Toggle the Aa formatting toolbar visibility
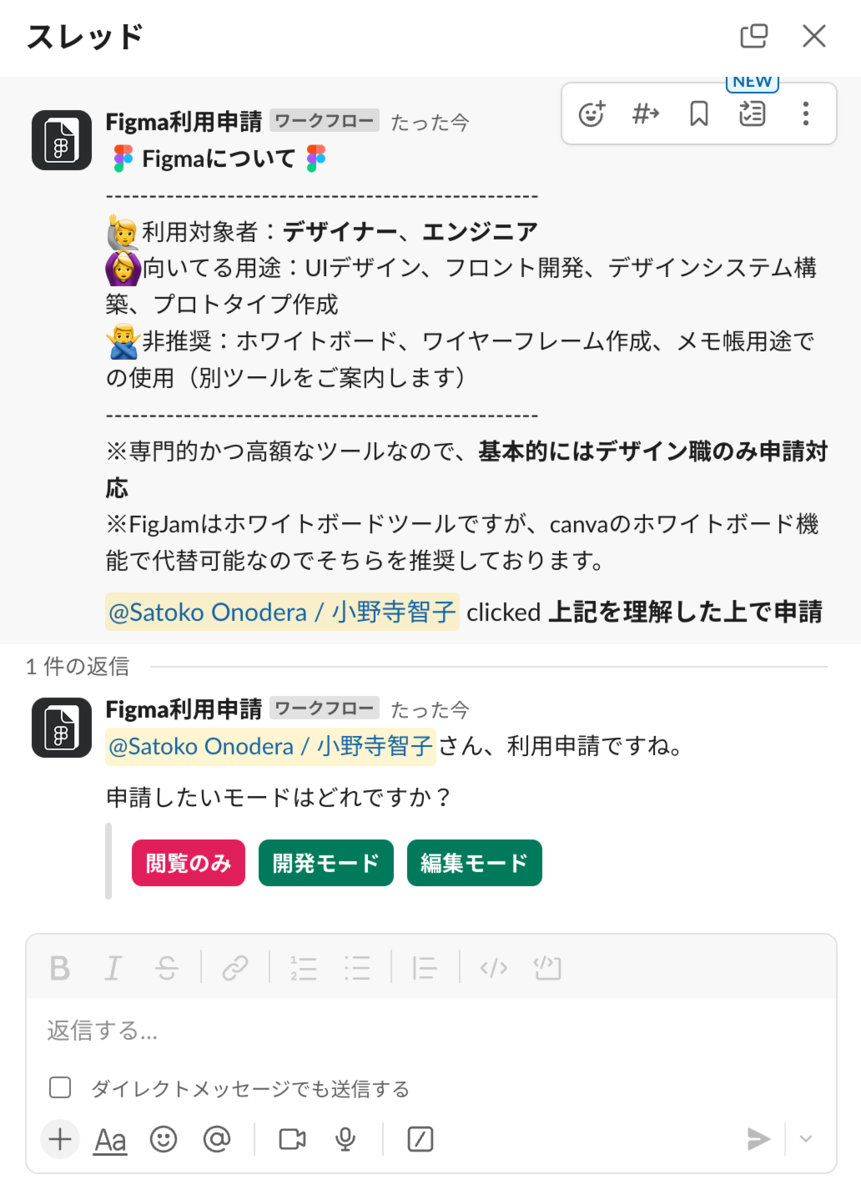The image size is (861, 1200). click(x=110, y=1139)
